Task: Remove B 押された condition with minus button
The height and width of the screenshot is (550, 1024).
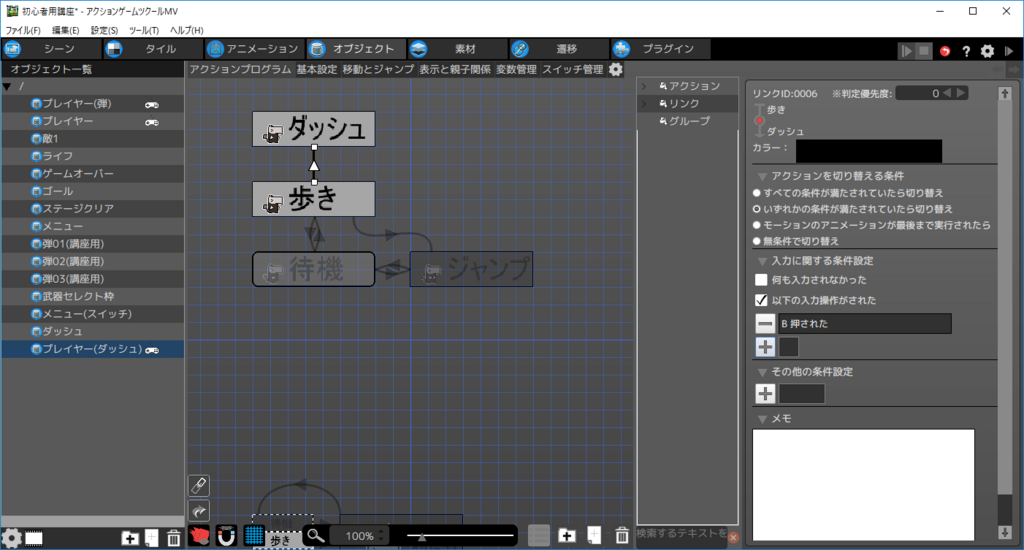Action: tap(765, 324)
